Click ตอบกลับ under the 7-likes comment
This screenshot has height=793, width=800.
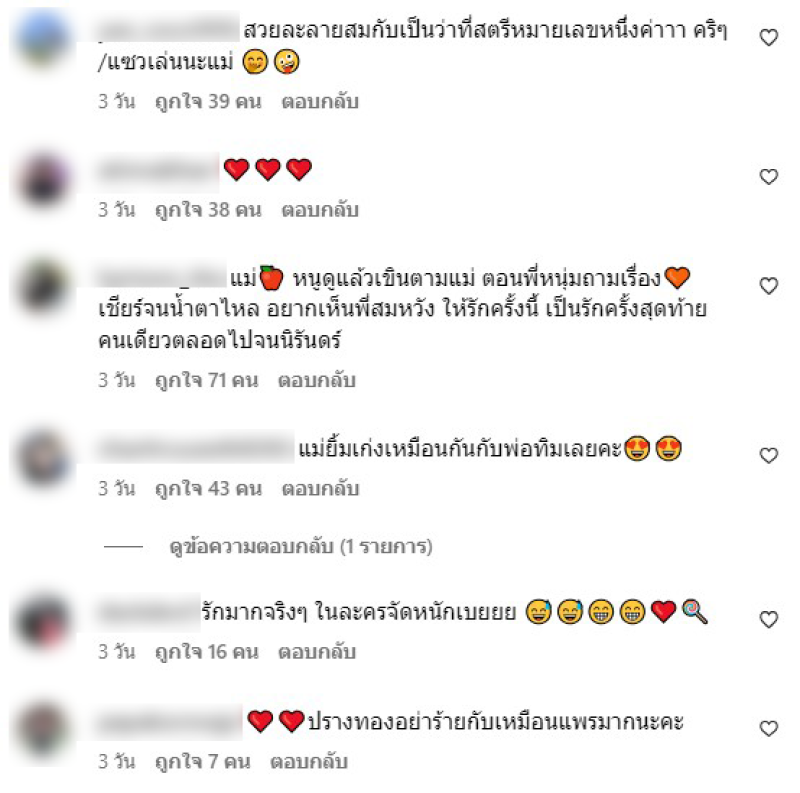[x=309, y=761]
